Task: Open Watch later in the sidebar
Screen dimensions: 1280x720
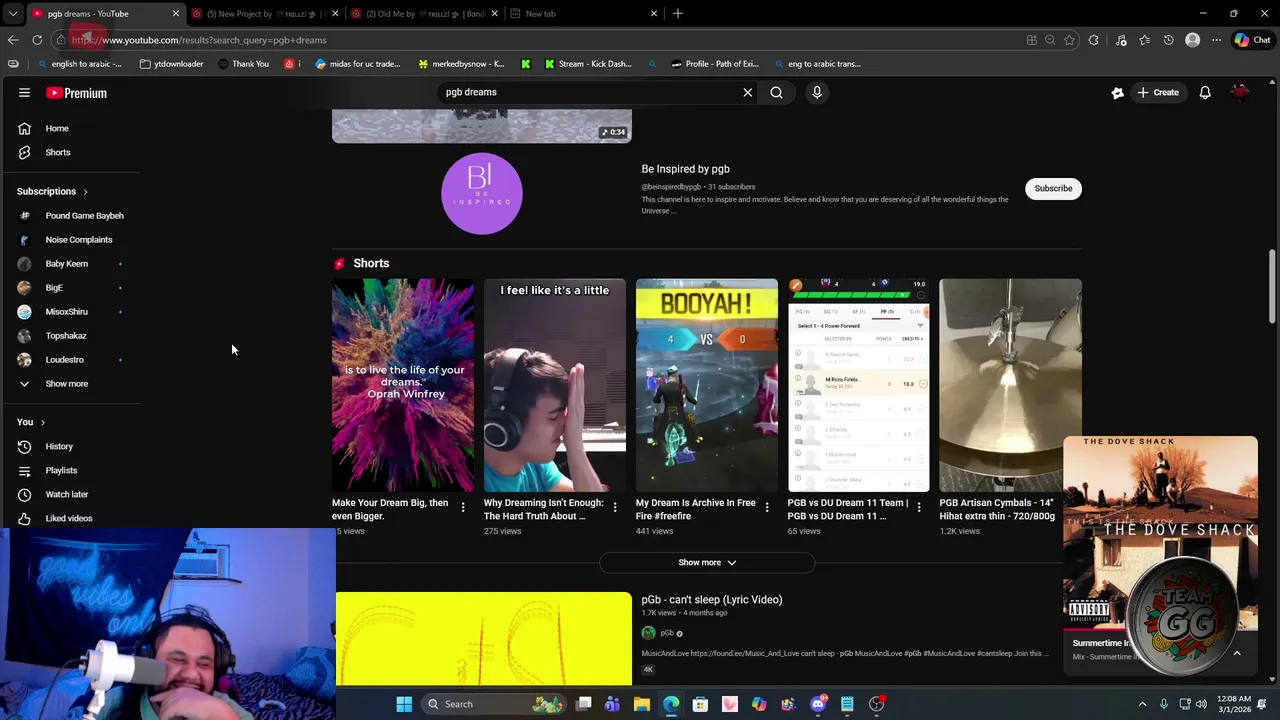Action: (66, 494)
